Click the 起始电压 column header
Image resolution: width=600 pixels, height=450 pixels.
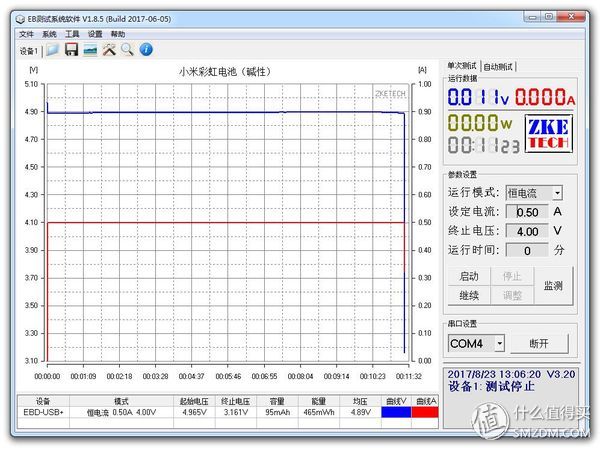[194, 401]
